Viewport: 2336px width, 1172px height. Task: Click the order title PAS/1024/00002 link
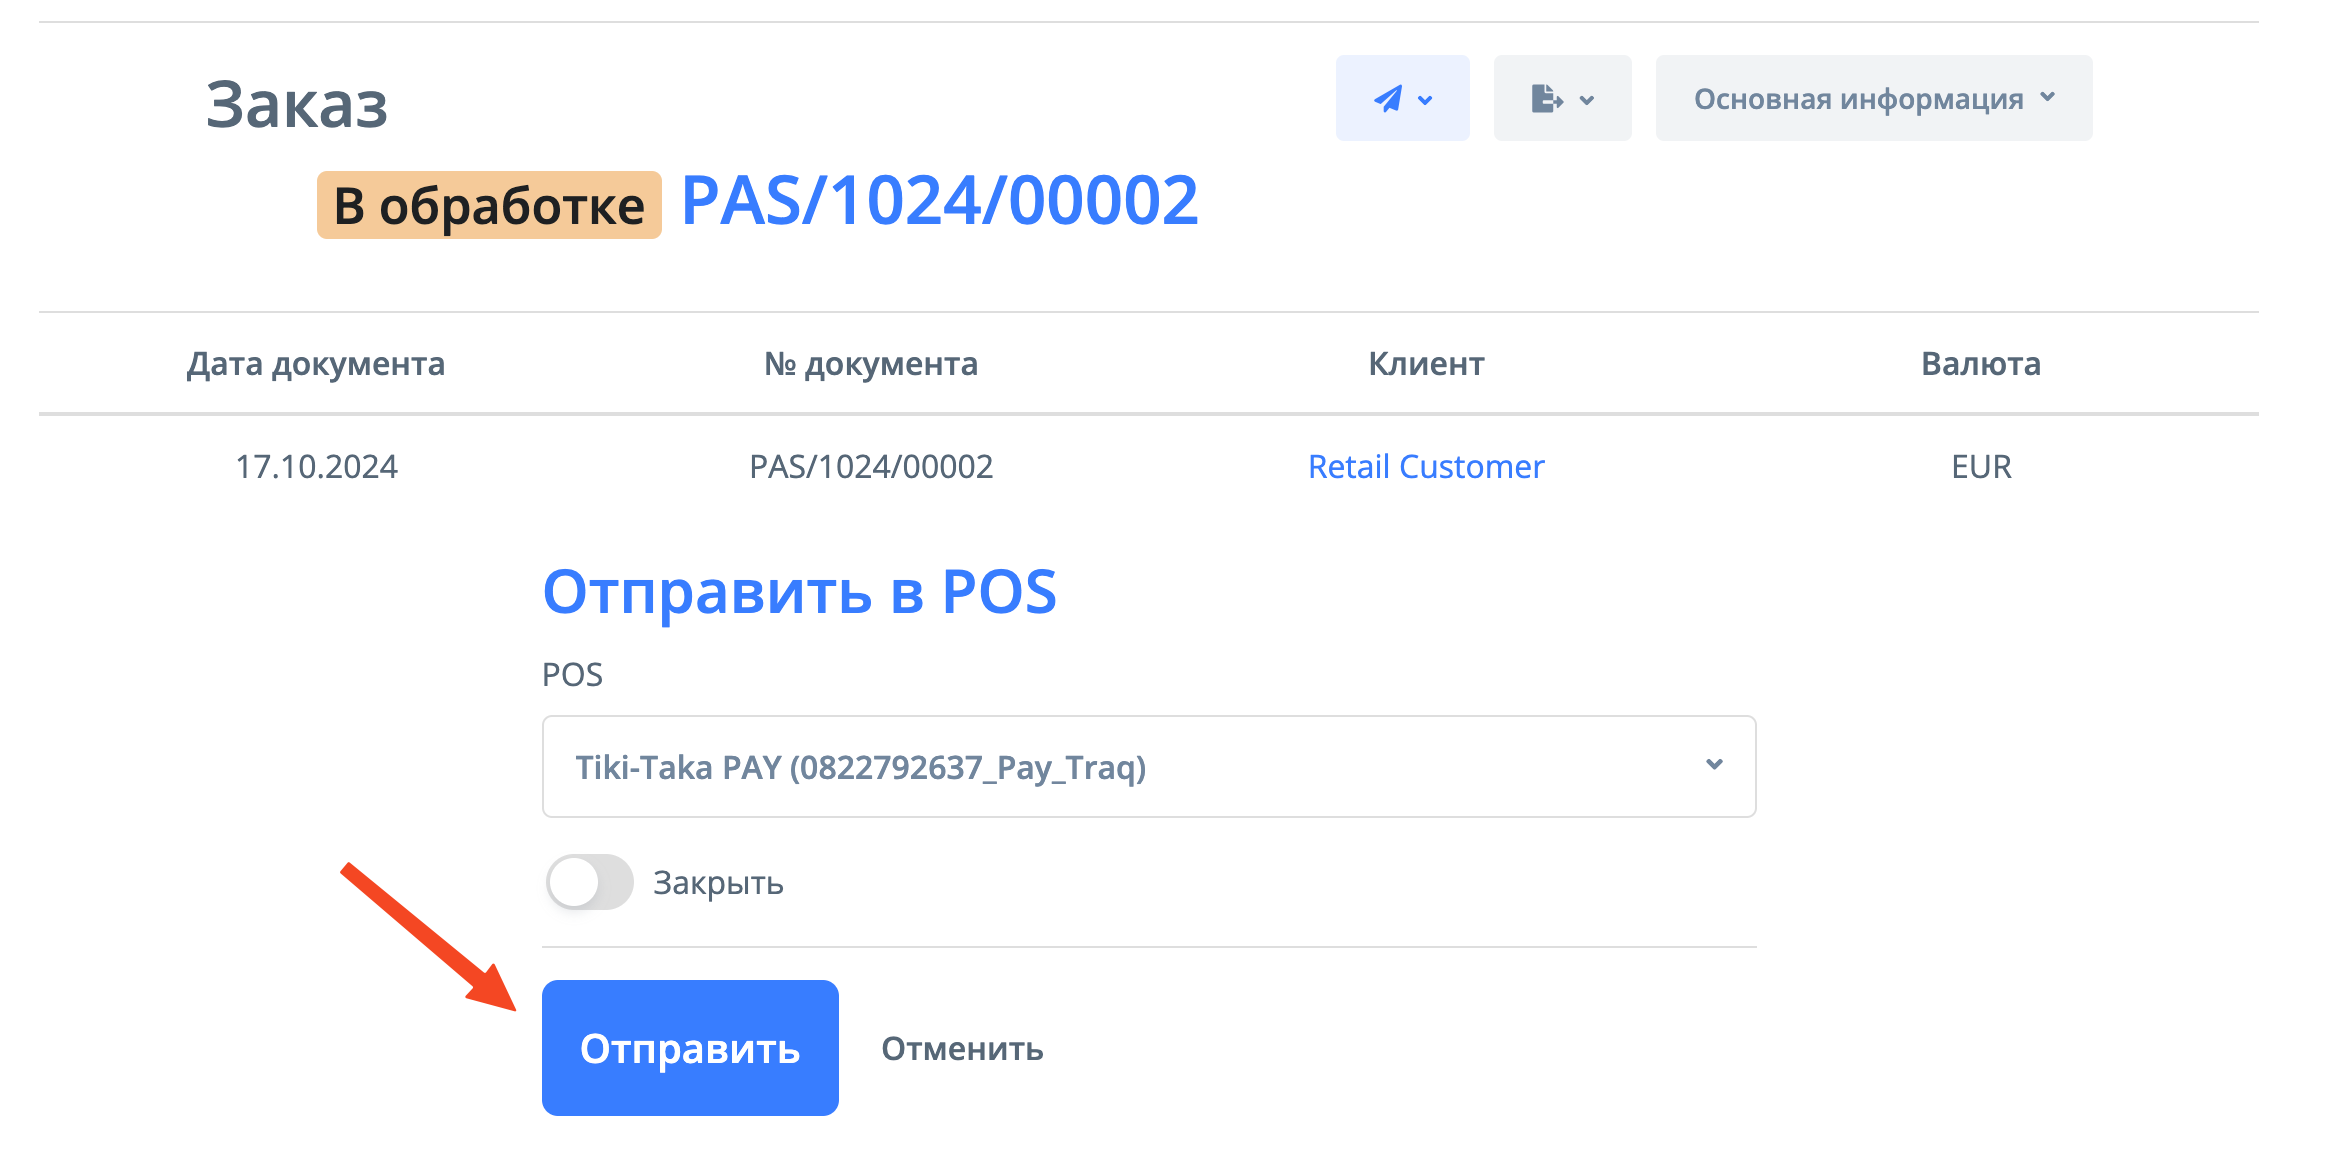(x=939, y=201)
